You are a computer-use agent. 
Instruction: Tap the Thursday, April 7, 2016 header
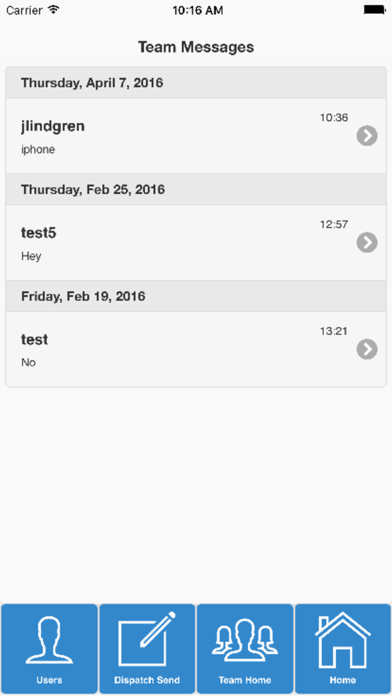[x=196, y=83]
